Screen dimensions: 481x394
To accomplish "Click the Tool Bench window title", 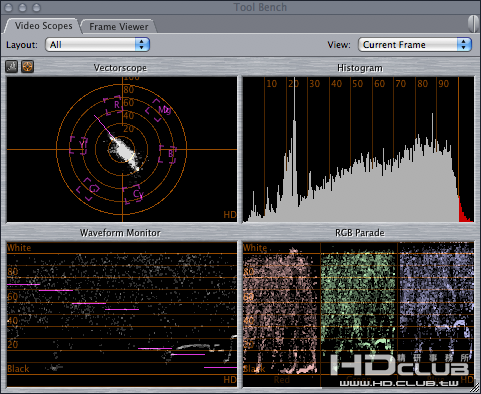I will pyautogui.click(x=260, y=7).
